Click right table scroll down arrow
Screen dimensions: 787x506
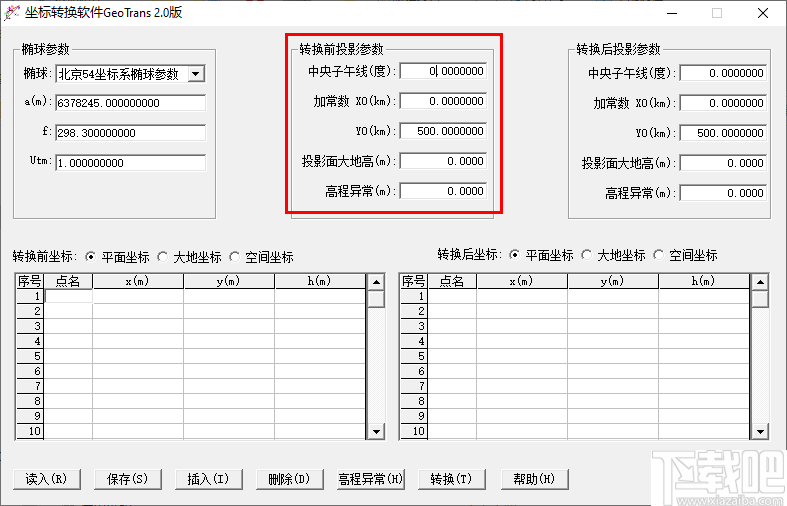[760, 431]
